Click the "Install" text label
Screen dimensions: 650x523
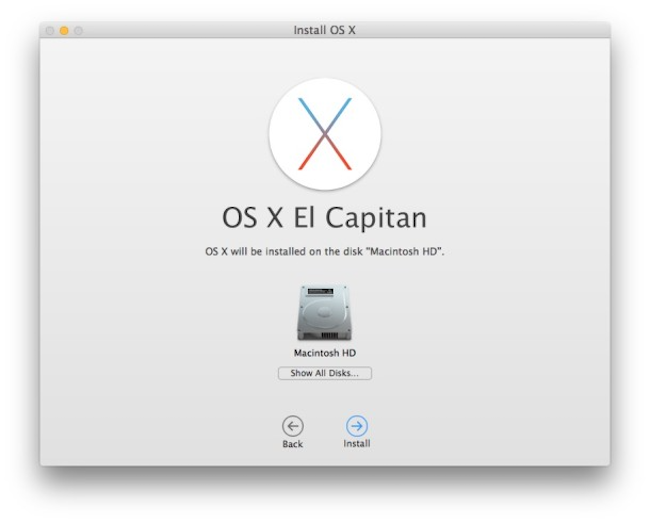tap(356, 444)
